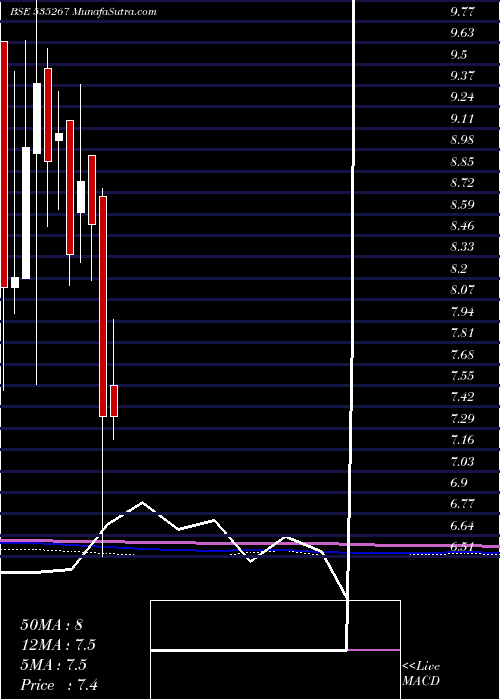Click the 50MA : 8 readout
Viewport: 500px width, 700px height.
[52, 624]
